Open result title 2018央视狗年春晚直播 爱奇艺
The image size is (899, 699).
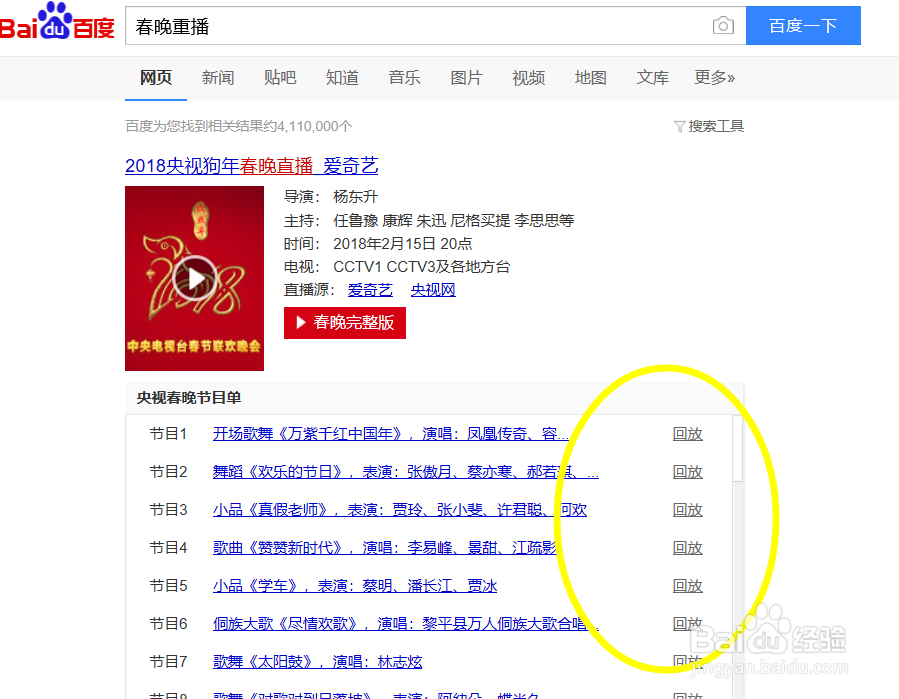pyautogui.click(x=252, y=166)
